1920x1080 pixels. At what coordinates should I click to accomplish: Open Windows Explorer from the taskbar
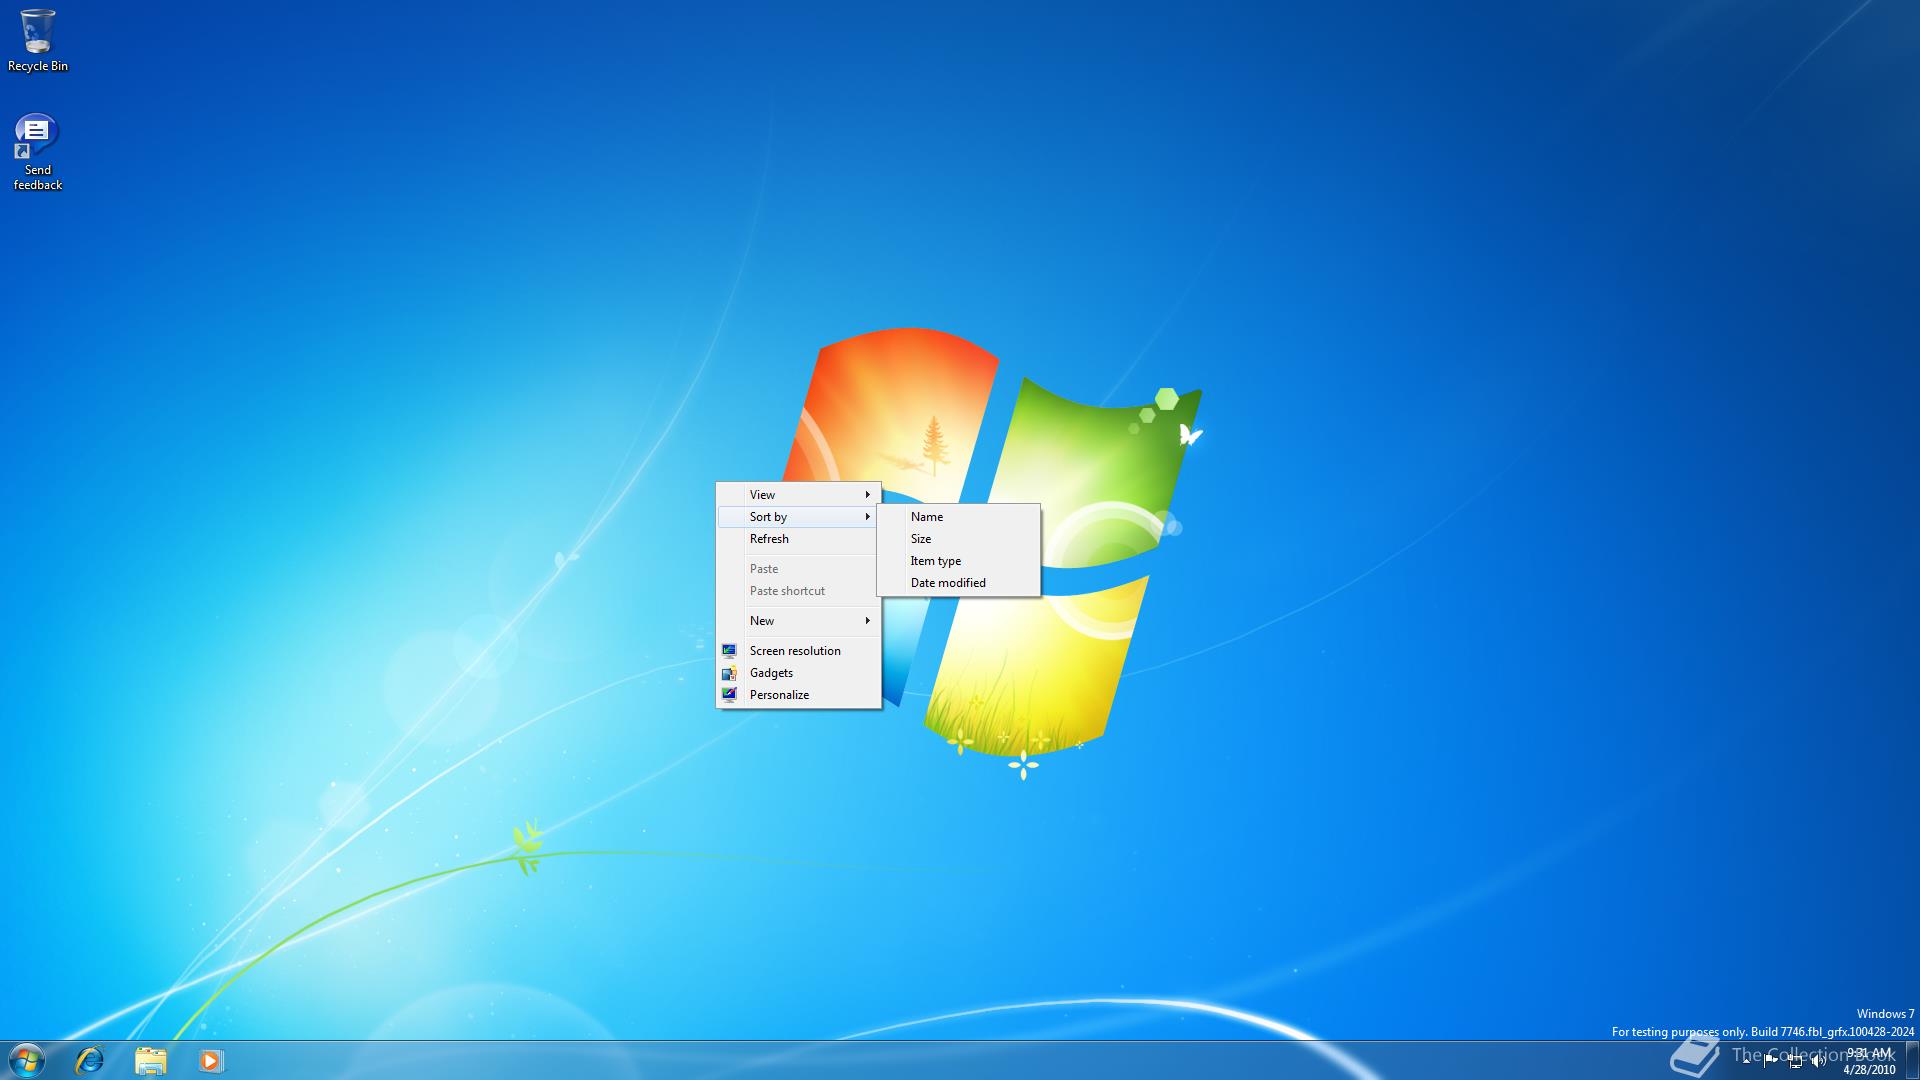(x=150, y=1060)
